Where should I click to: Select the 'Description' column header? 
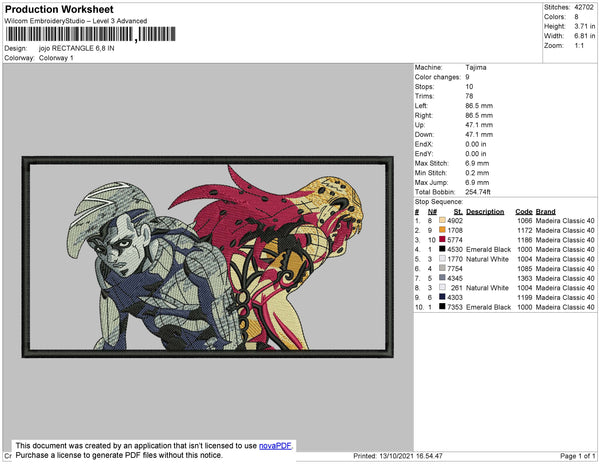(x=485, y=212)
